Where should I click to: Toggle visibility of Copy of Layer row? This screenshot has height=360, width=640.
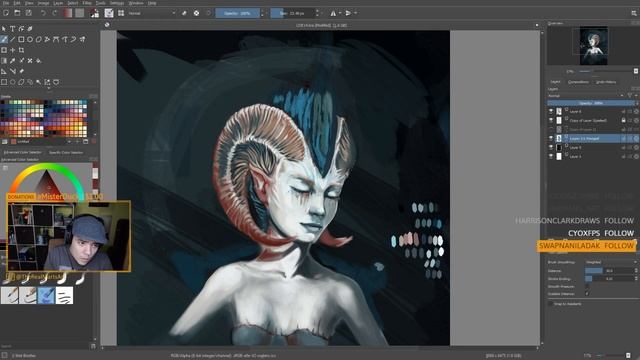(x=551, y=120)
